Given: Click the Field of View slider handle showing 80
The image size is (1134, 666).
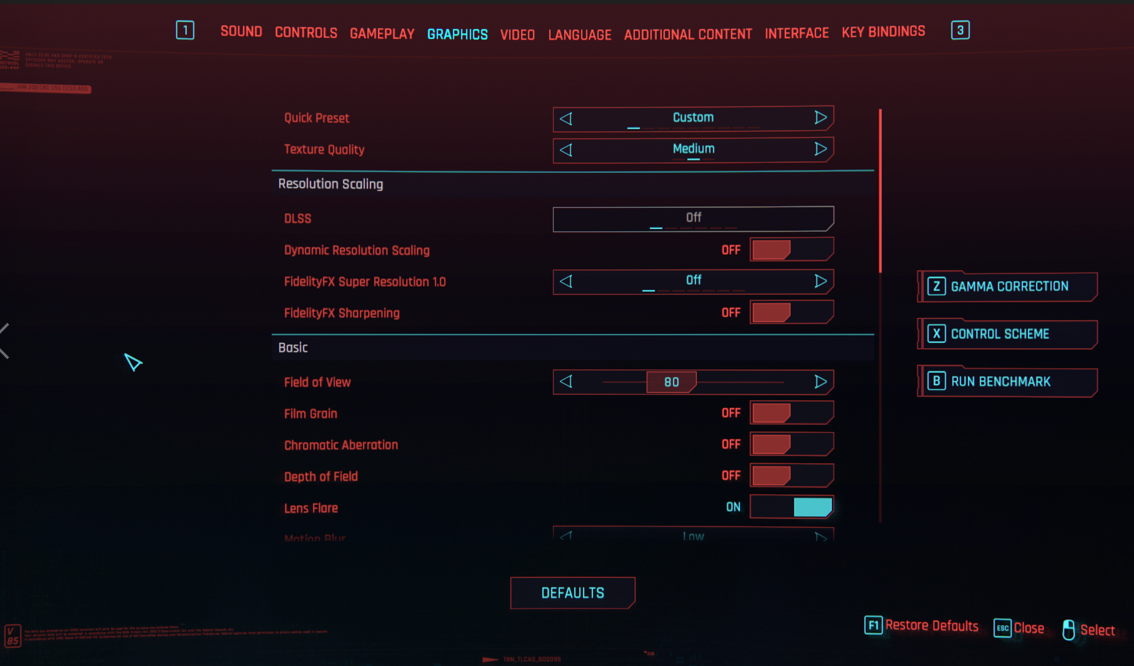Looking at the screenshot, I should [671, 382].
